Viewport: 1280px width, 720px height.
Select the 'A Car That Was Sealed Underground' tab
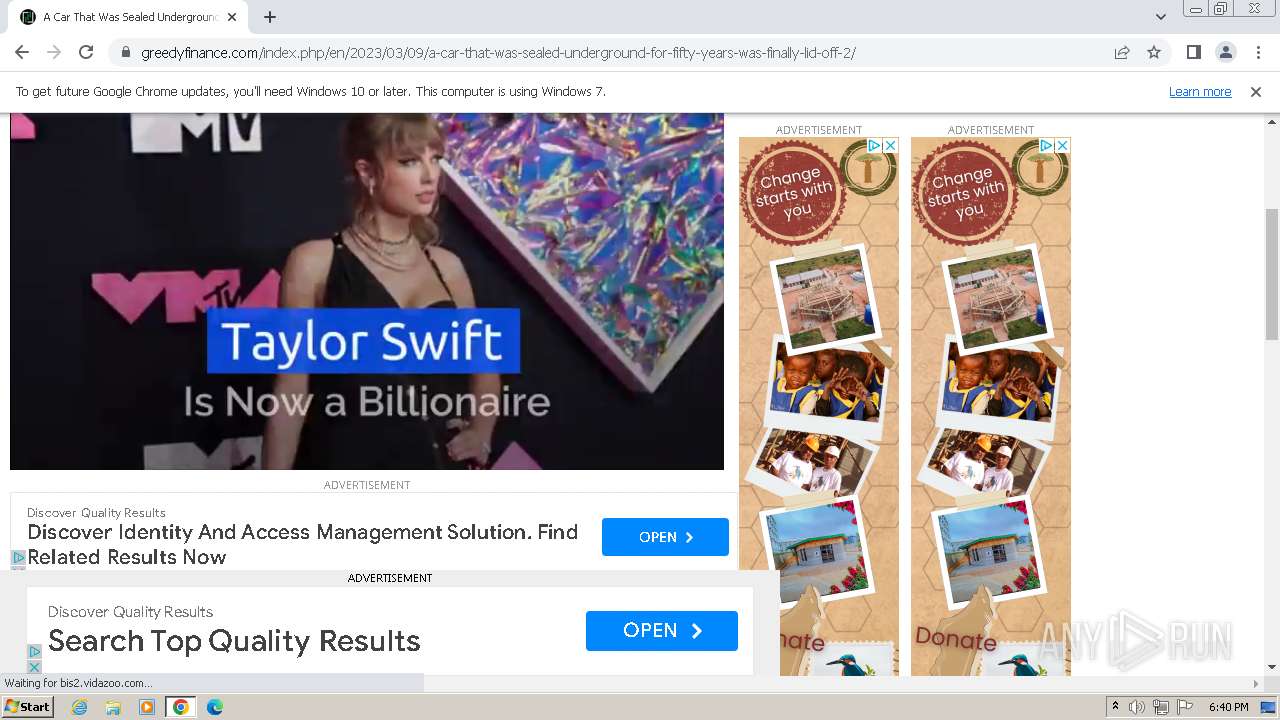pyautogui.click(x=130, y=17)
